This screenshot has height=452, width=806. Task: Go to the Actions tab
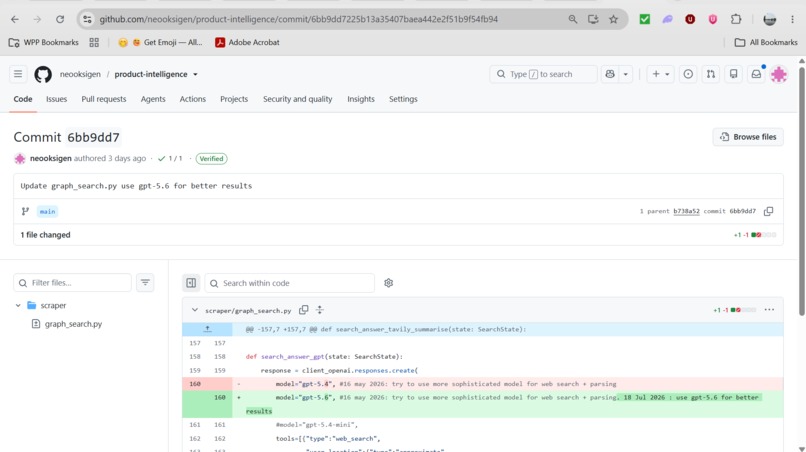[193, 99]
